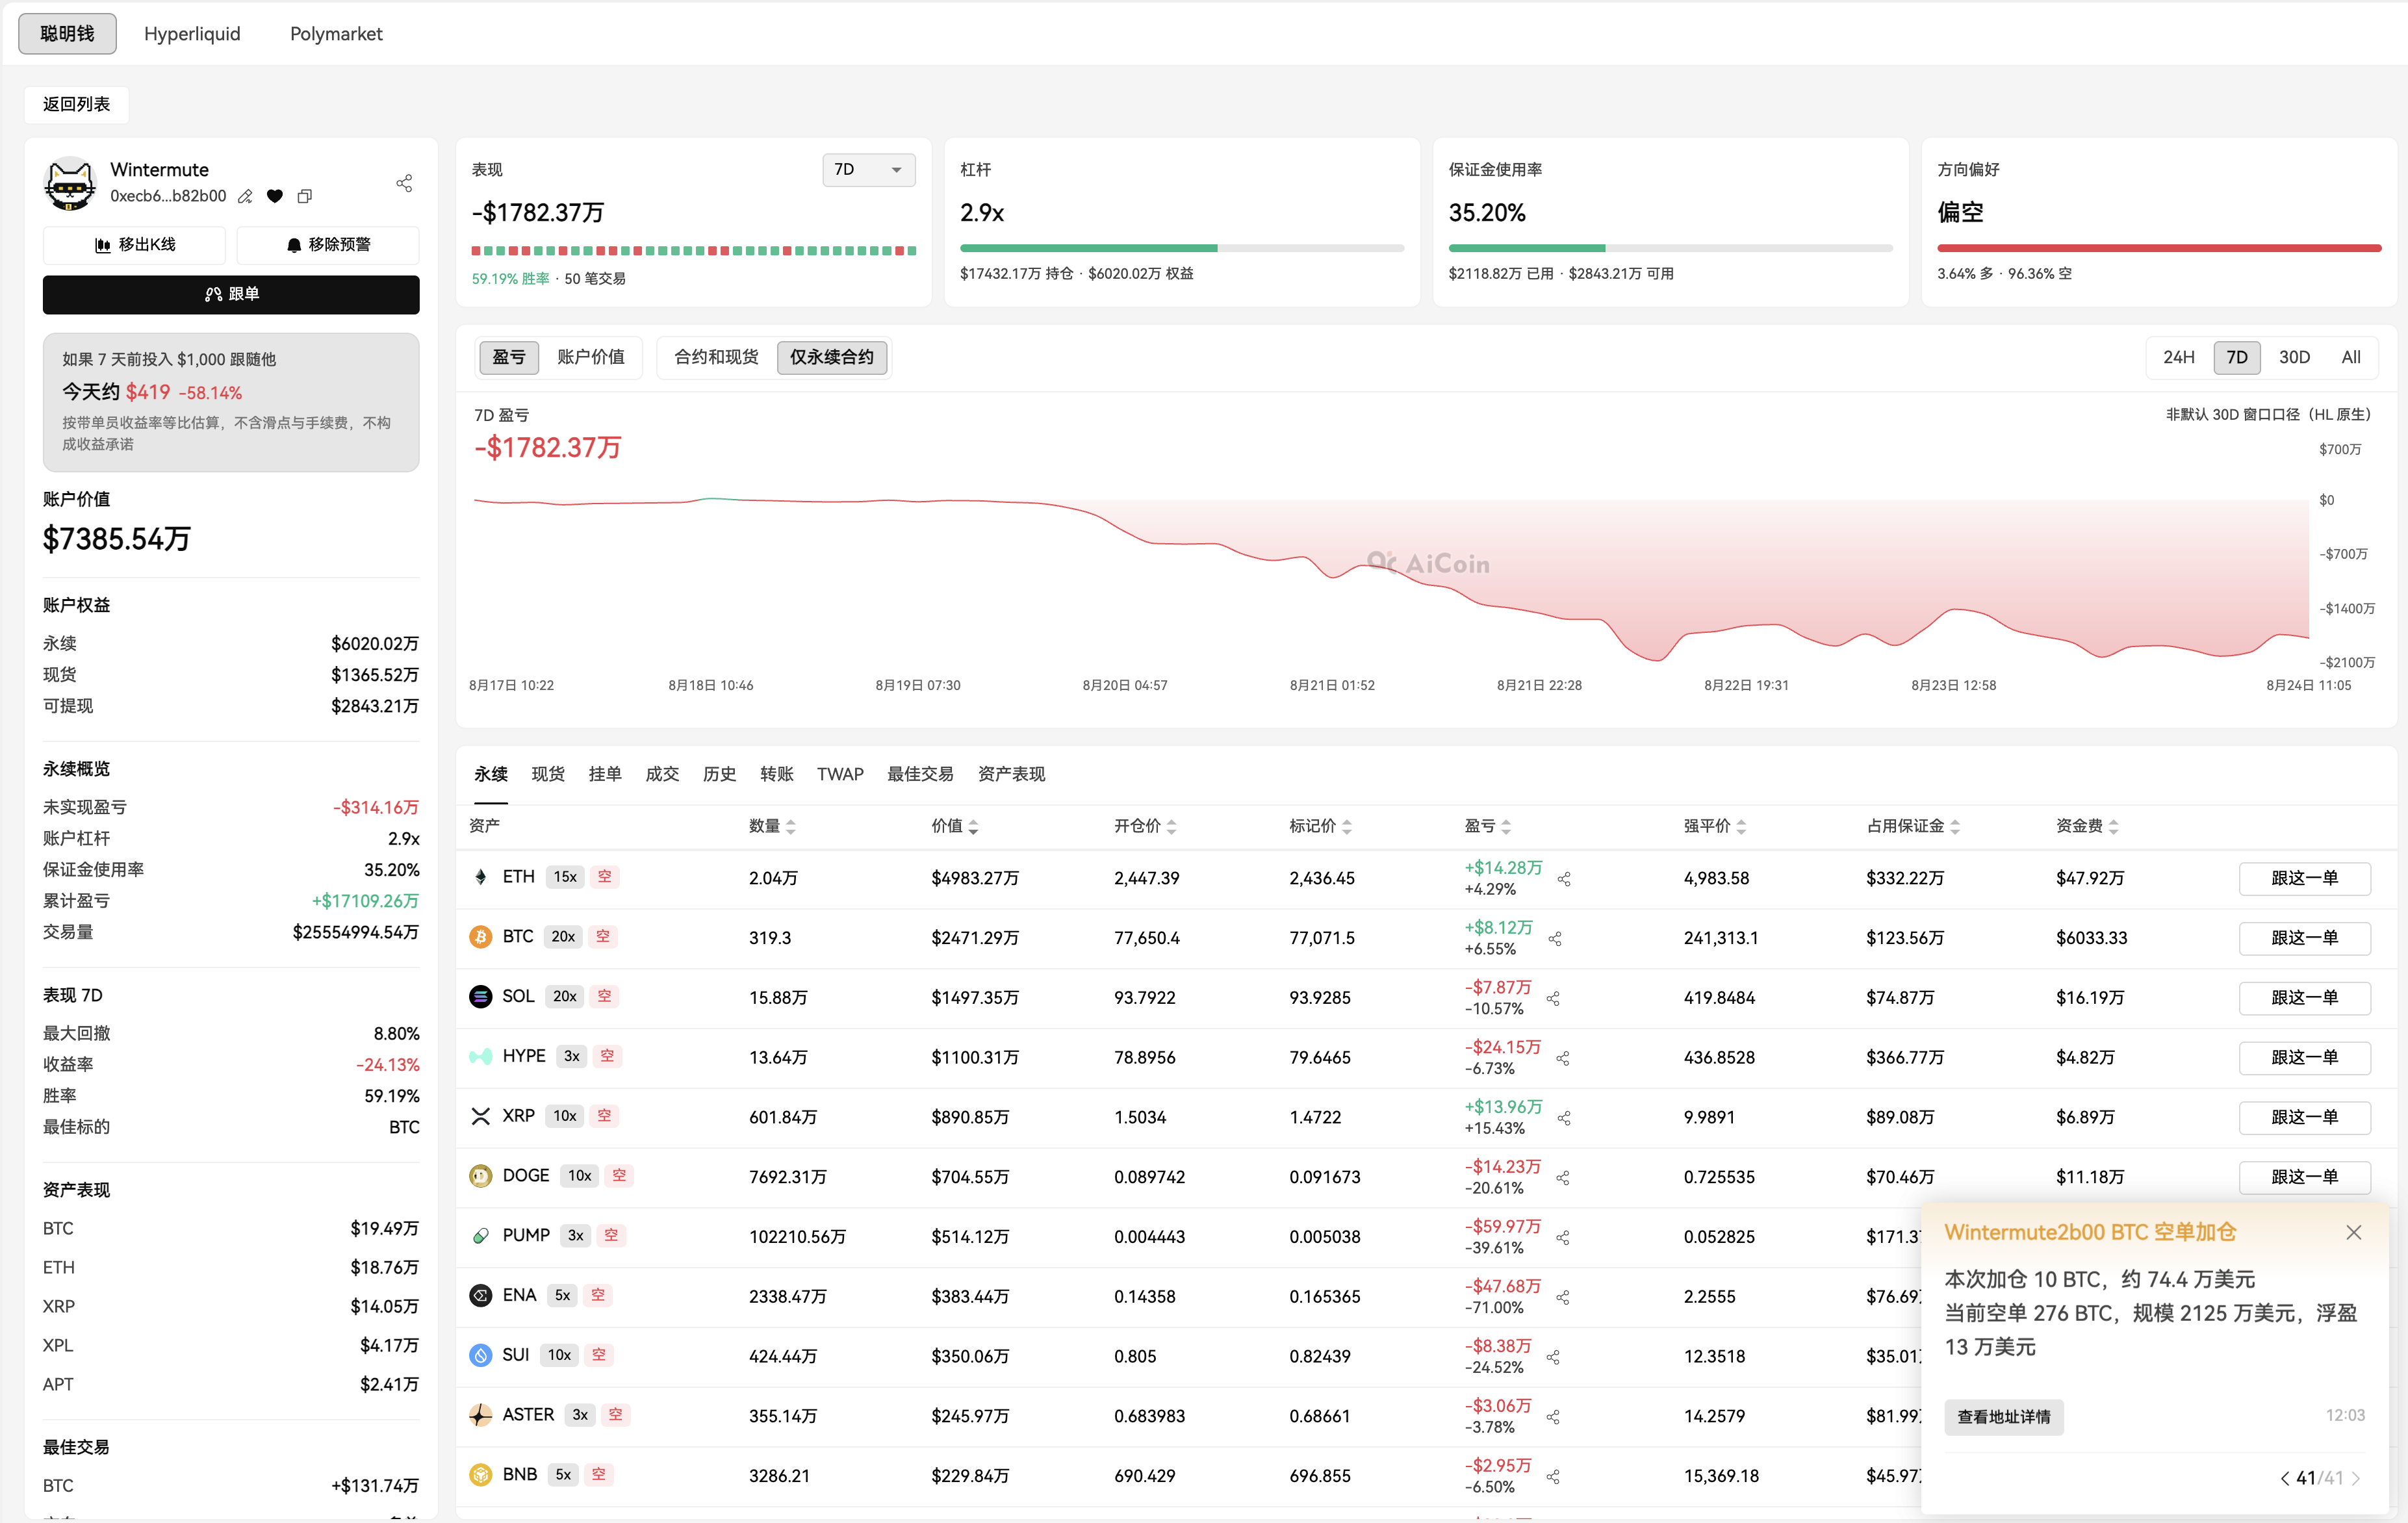This screenshot has width=2408, height=1523.
Task: Share the BTC position's profit and loss
Action: [x=1555, y=939]
